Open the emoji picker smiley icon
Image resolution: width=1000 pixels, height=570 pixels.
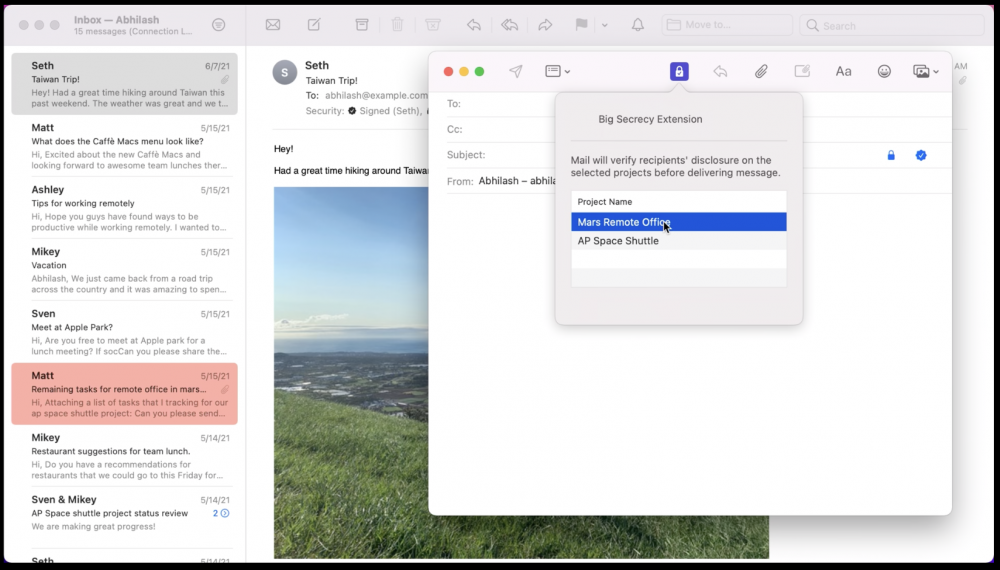884,71
